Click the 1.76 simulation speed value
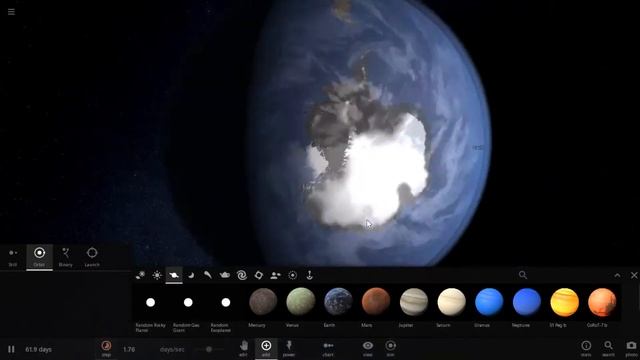 click(129, 349)
